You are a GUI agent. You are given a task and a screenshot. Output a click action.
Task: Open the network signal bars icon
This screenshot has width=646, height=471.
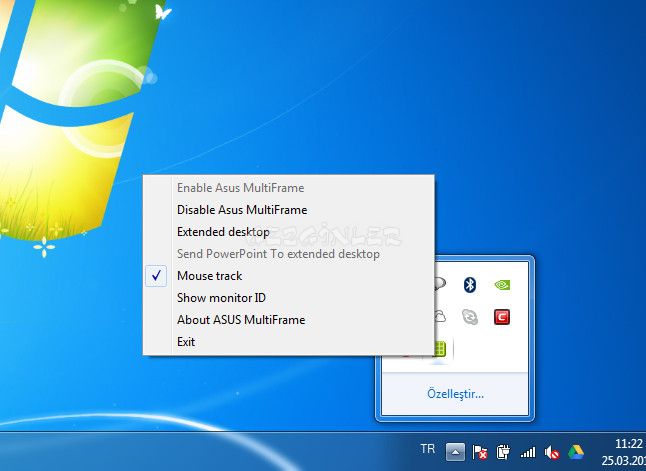pyautogui.click(x=527, y=452)
